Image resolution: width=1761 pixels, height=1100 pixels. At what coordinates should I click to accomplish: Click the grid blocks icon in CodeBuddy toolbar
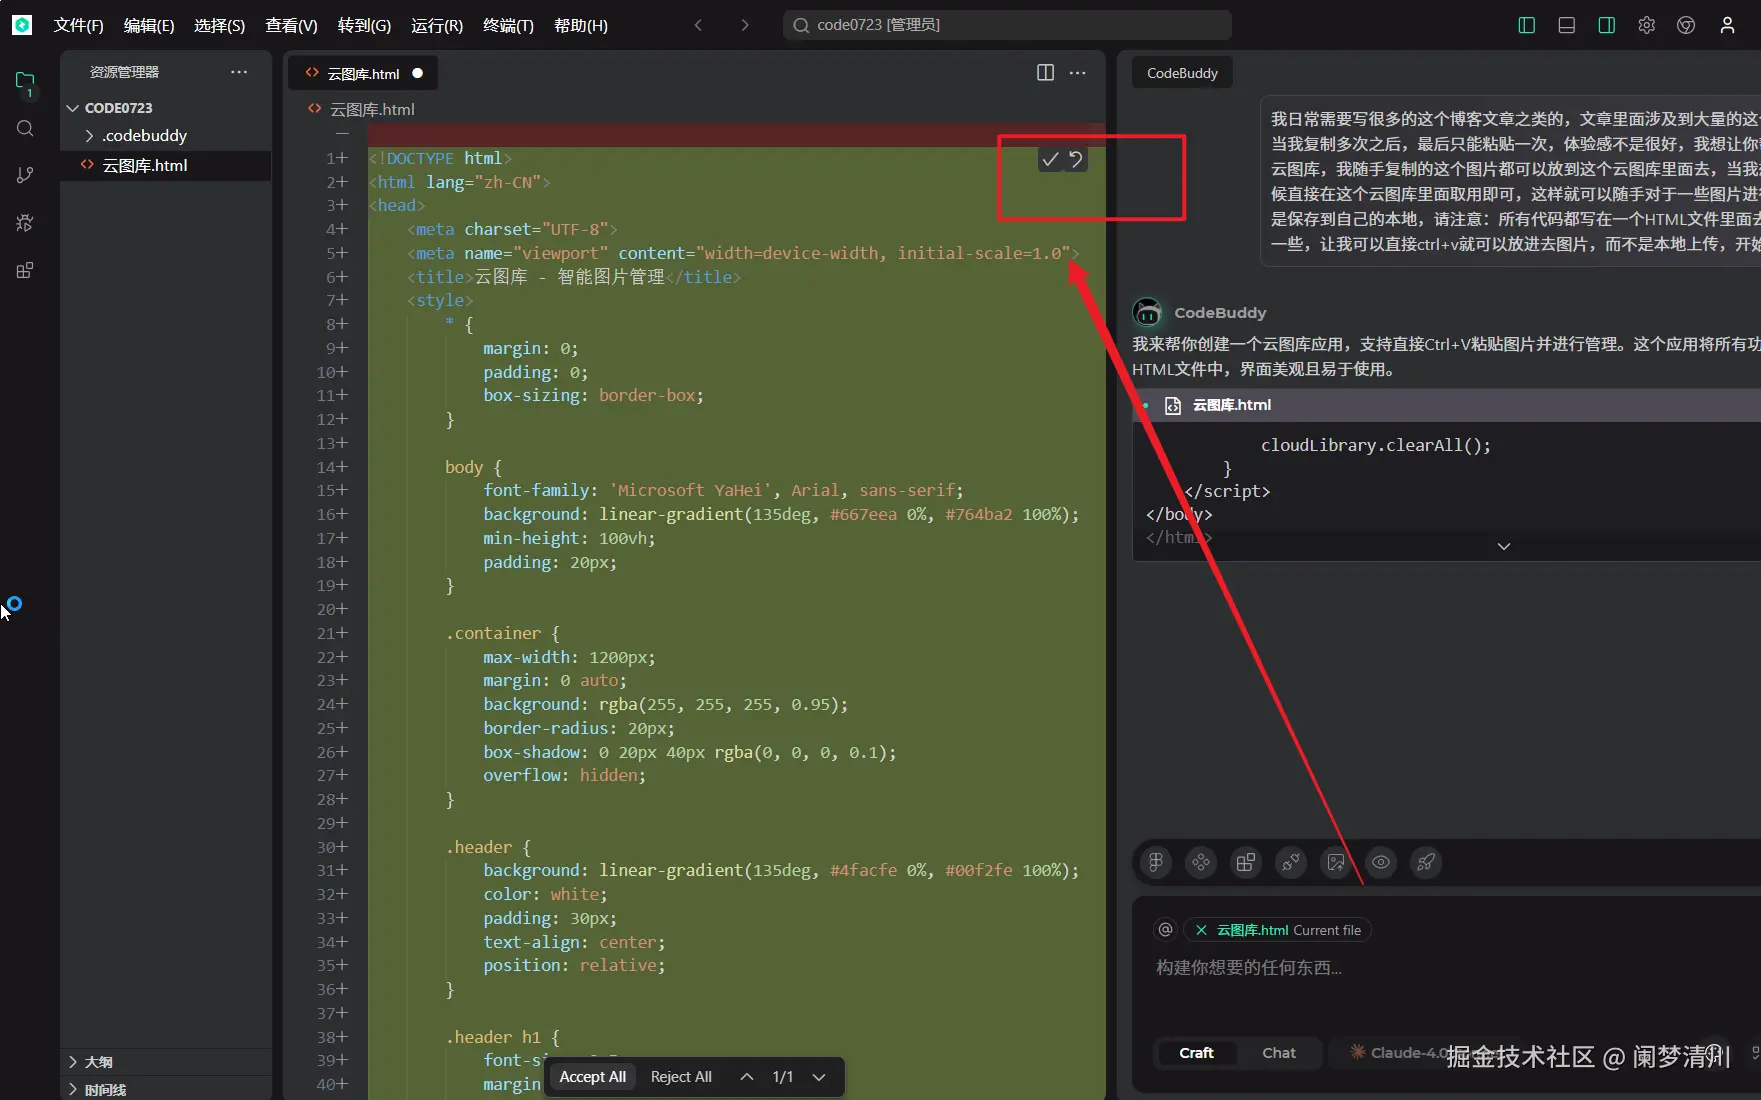tap(1246, 862)
